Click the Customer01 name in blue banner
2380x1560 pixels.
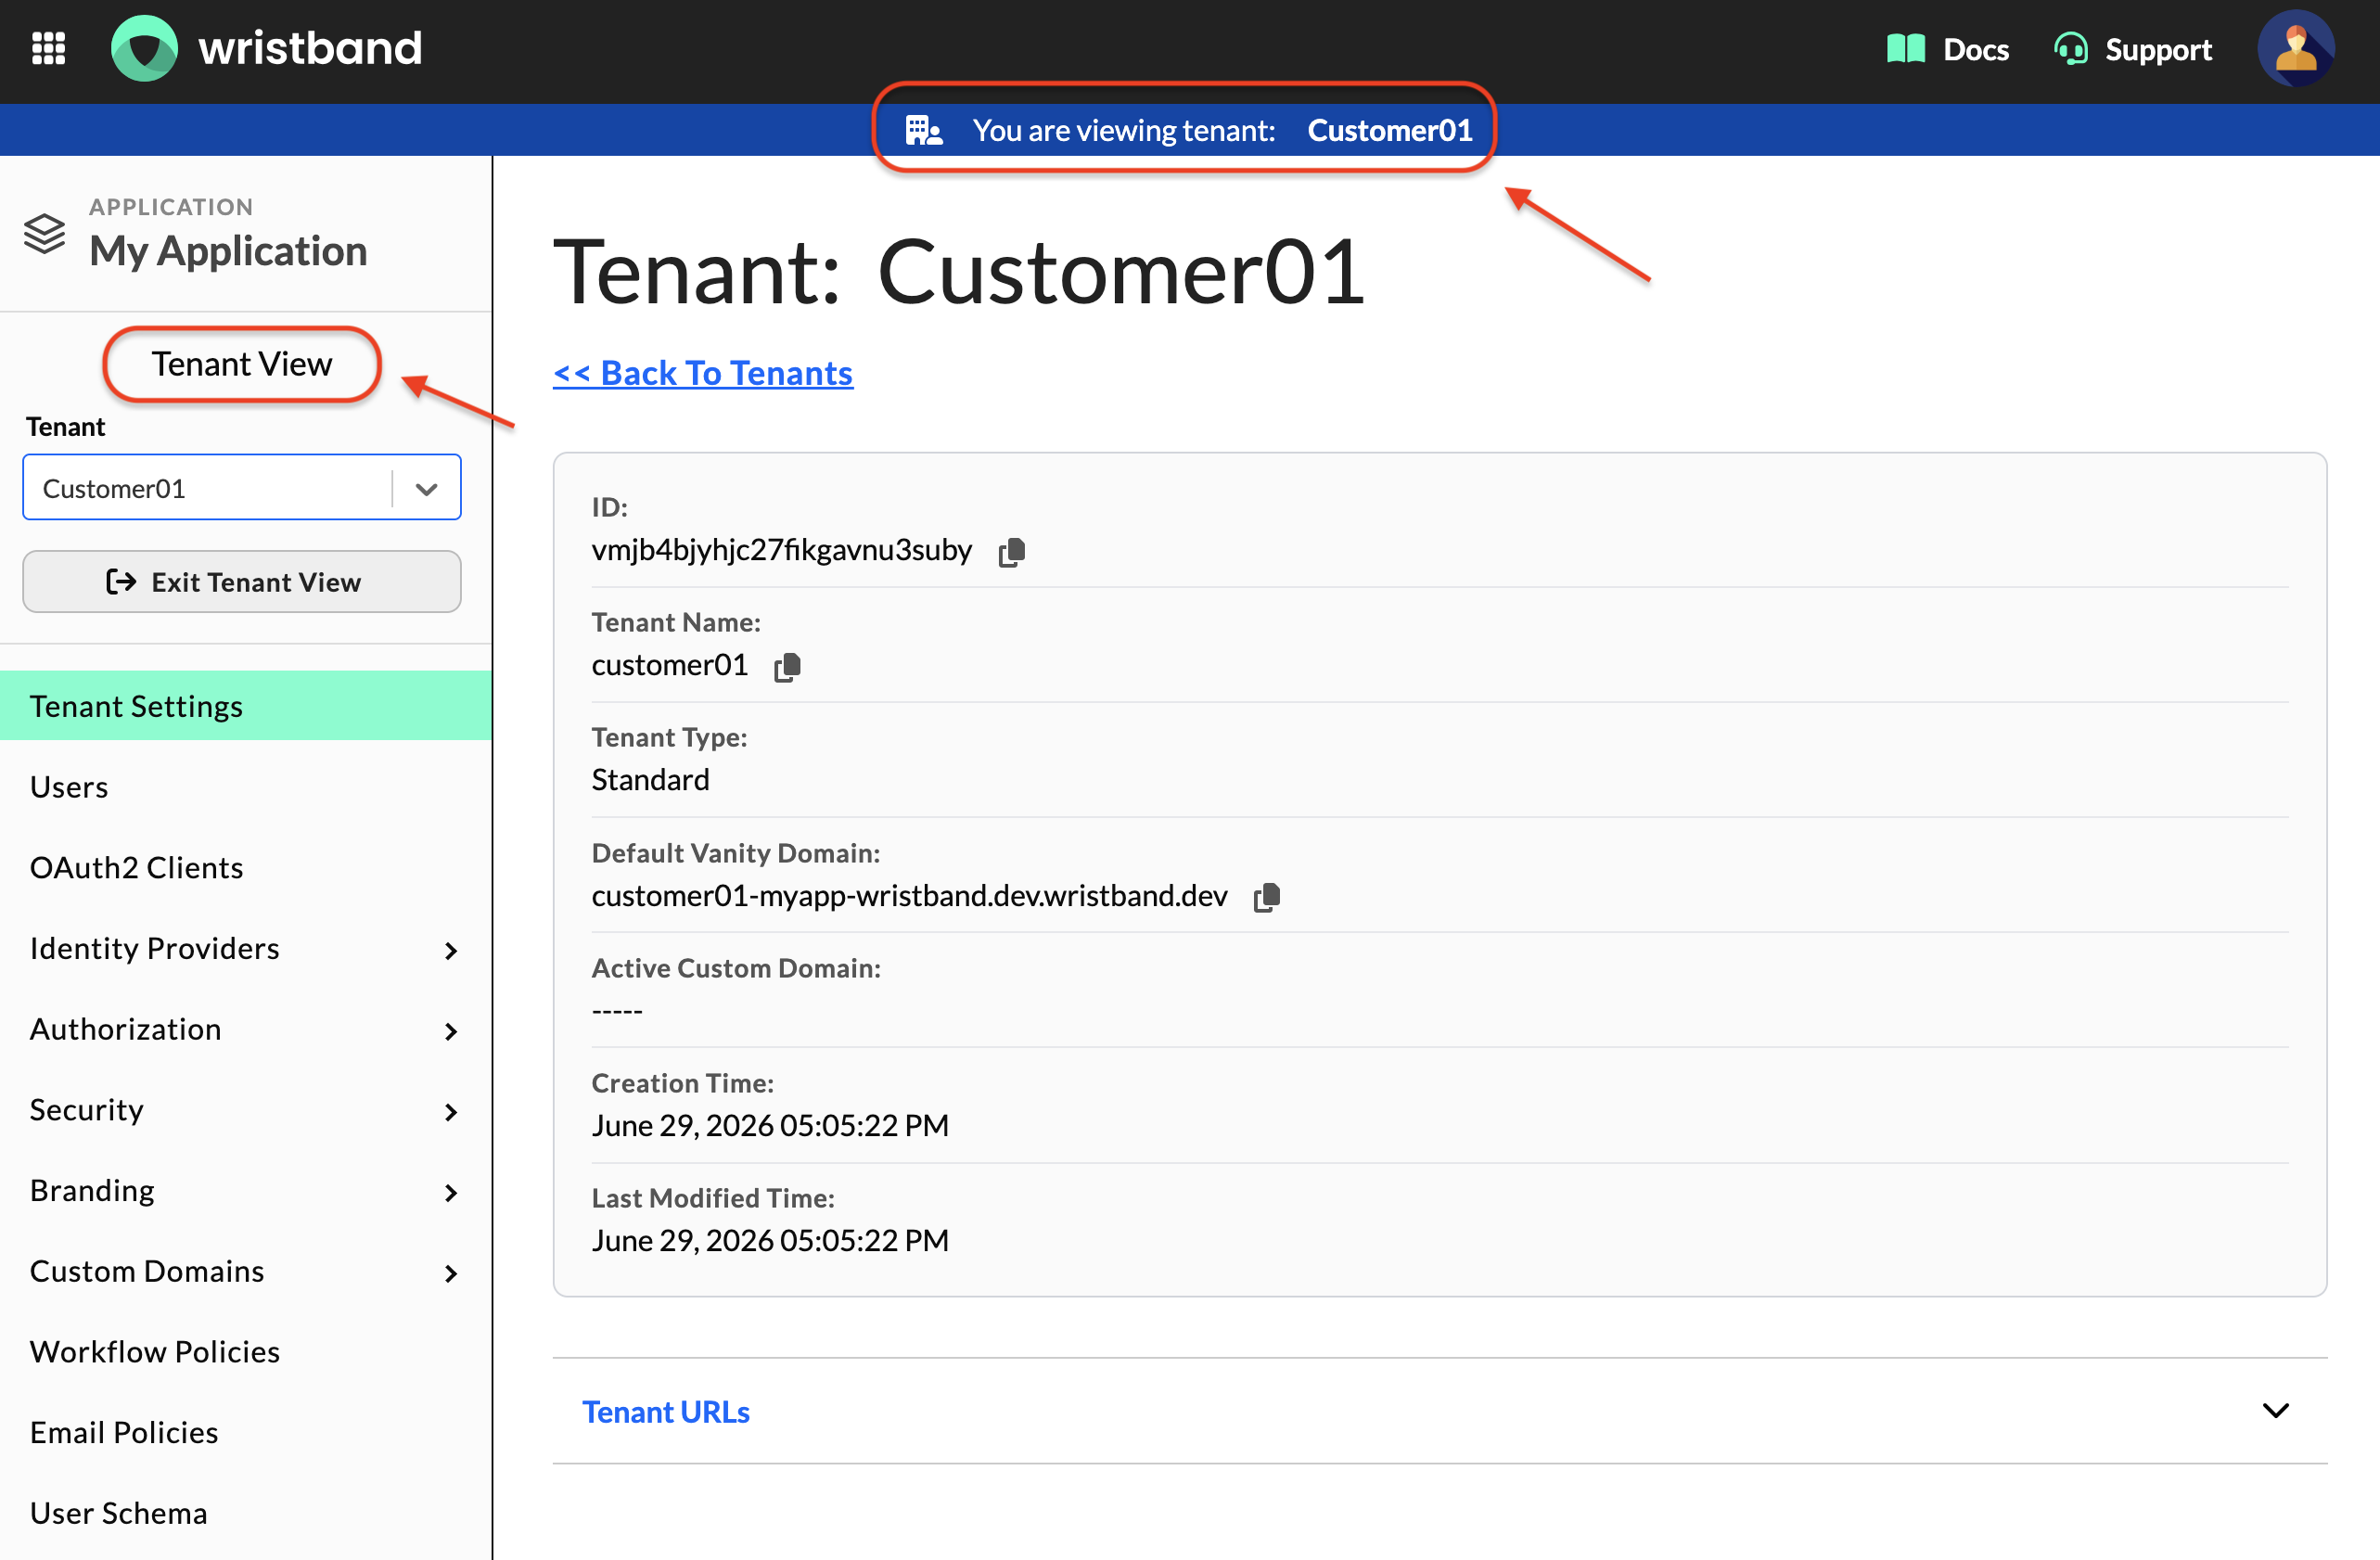coord(1390,131)
